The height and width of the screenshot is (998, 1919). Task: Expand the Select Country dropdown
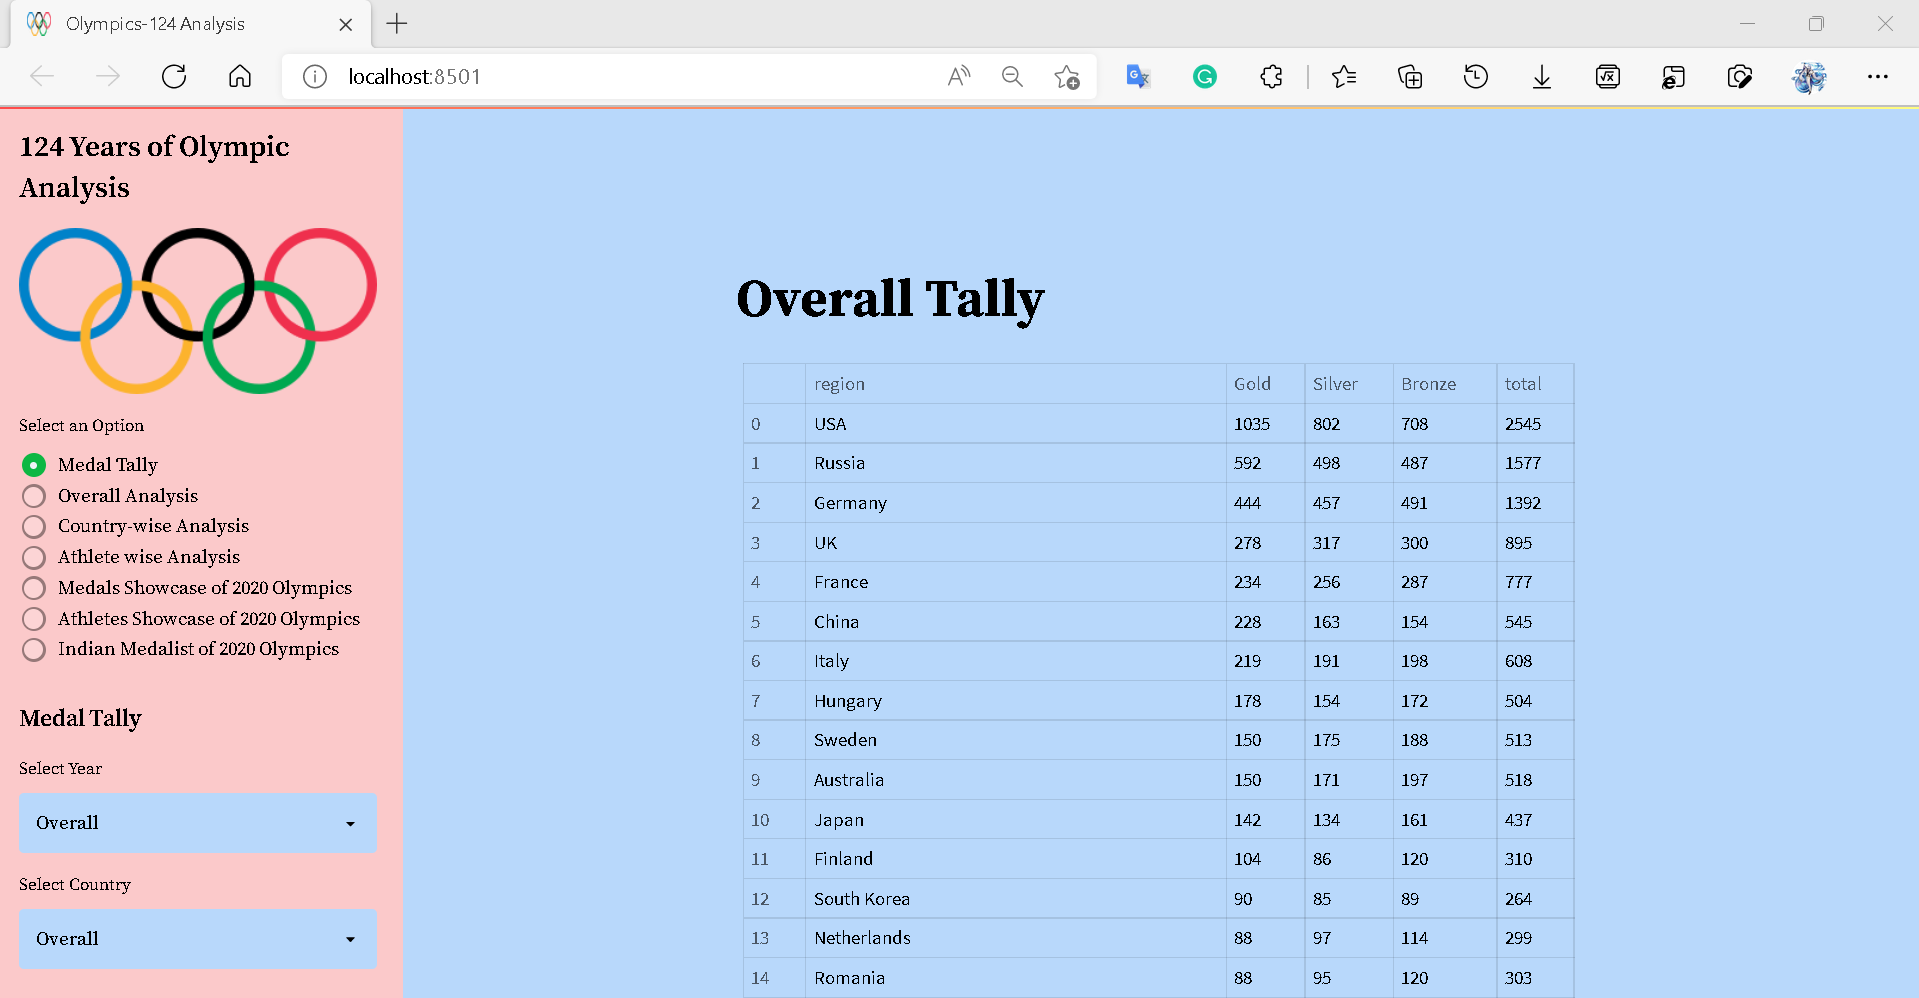click(x=198, y=939)
